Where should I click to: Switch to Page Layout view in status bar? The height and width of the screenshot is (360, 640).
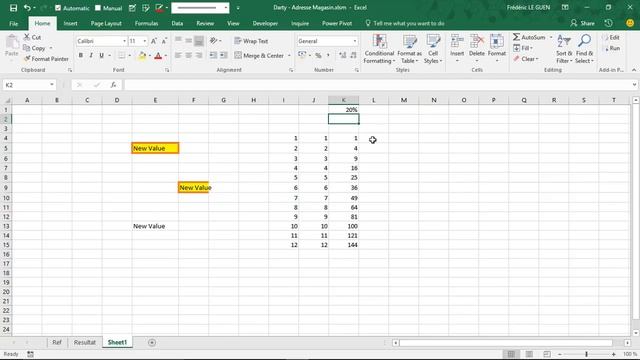pyautogui.click(x=529, y=354)
